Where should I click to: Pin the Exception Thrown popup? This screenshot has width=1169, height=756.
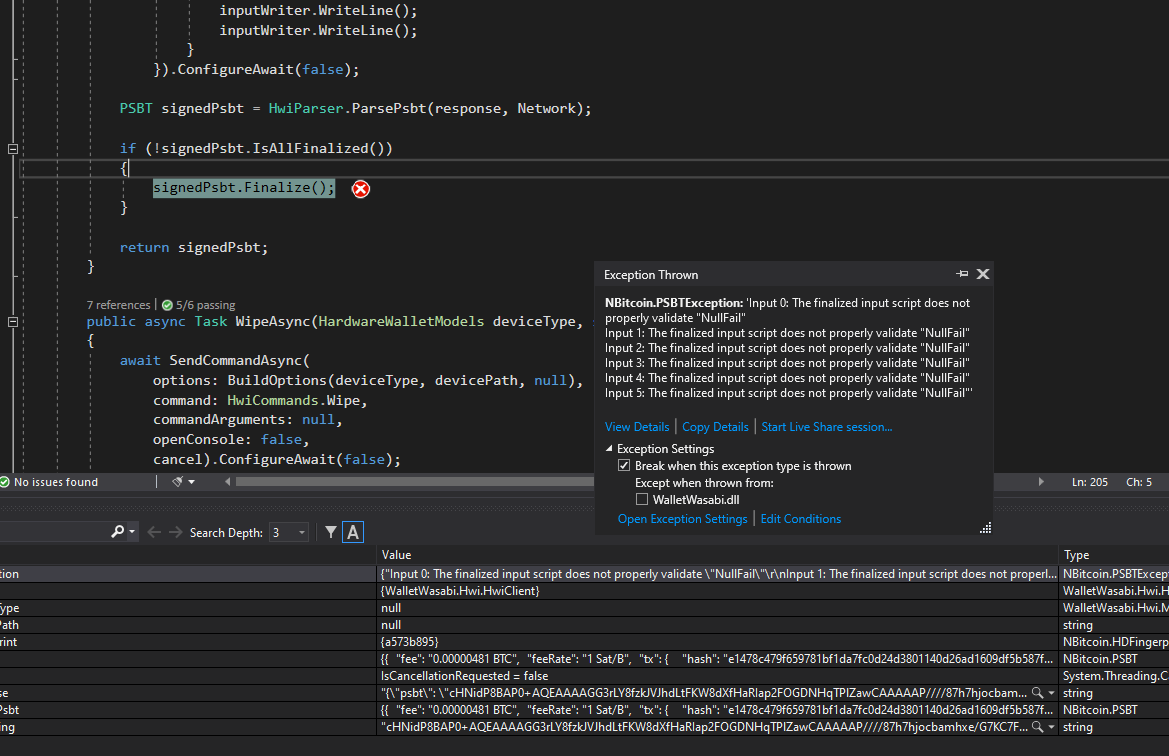click(x=962, y=274)
